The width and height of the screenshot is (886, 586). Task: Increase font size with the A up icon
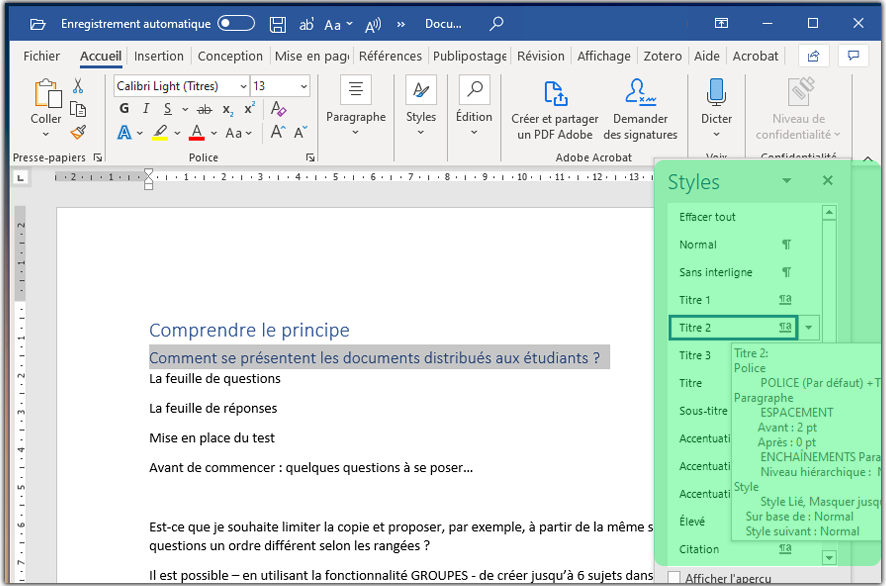click(277, 132)
